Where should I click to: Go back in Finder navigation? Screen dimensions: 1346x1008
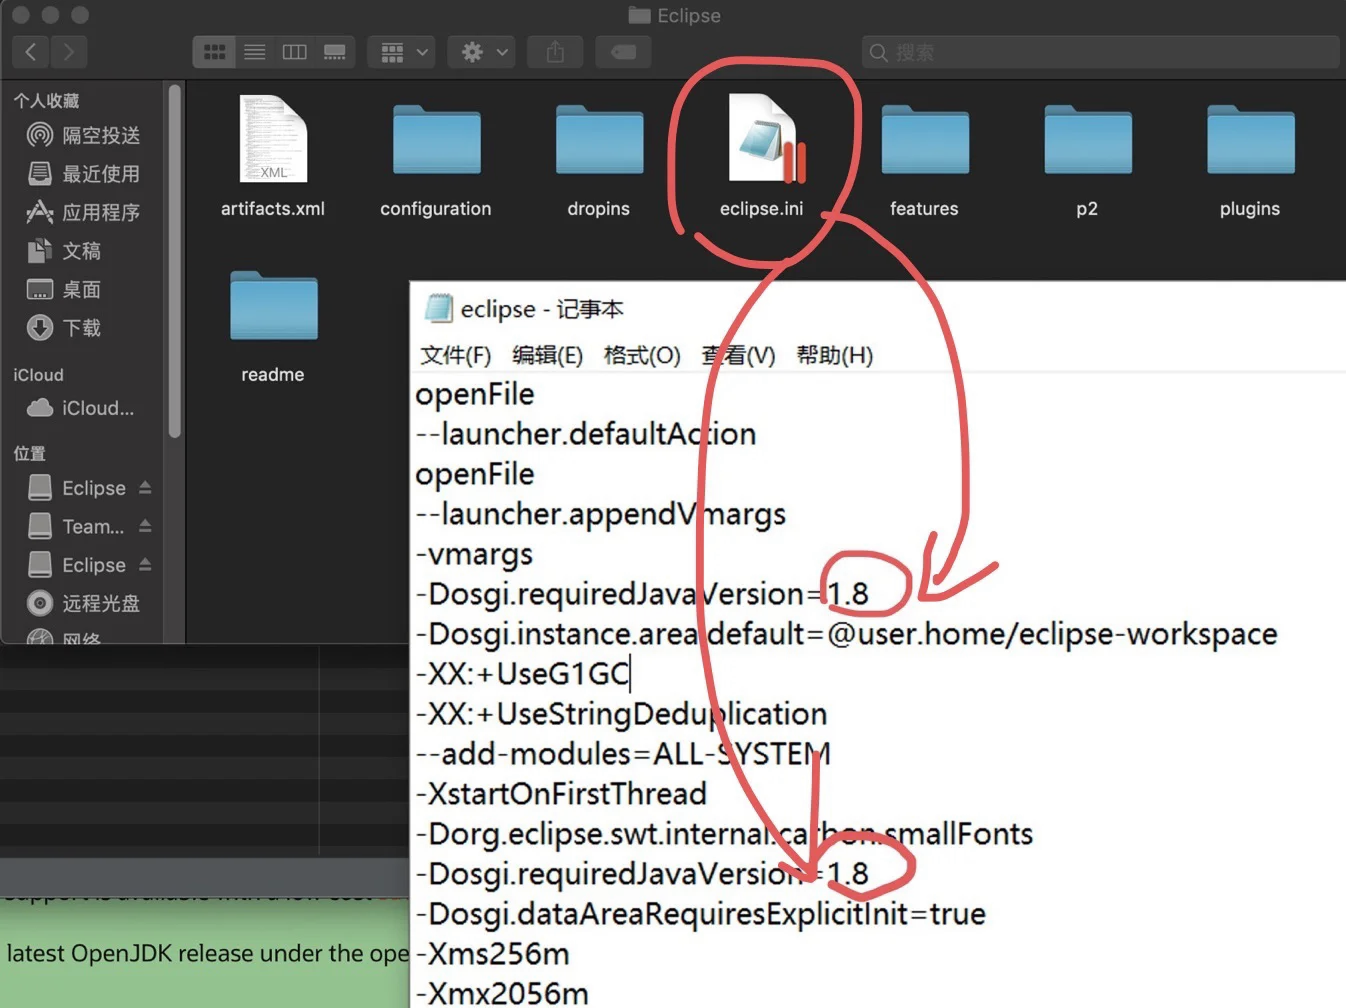(31, 52)
